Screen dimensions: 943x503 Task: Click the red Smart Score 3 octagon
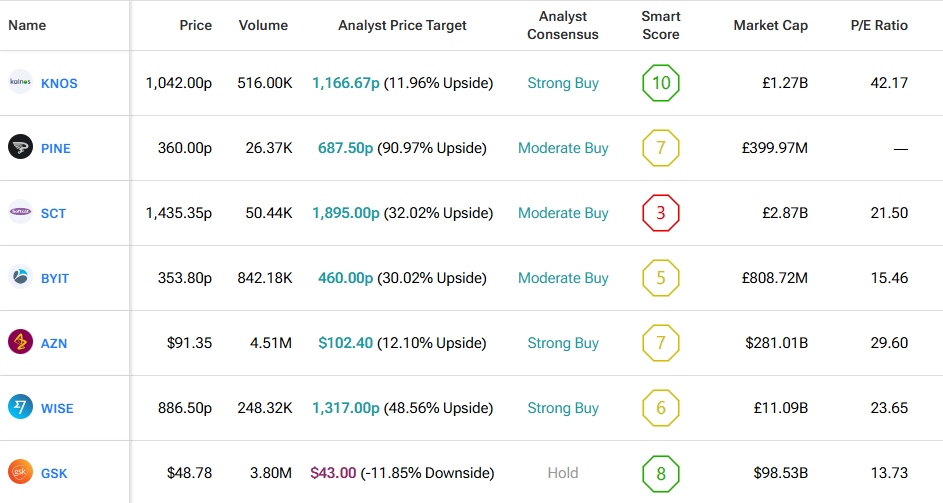pos(660,213)
